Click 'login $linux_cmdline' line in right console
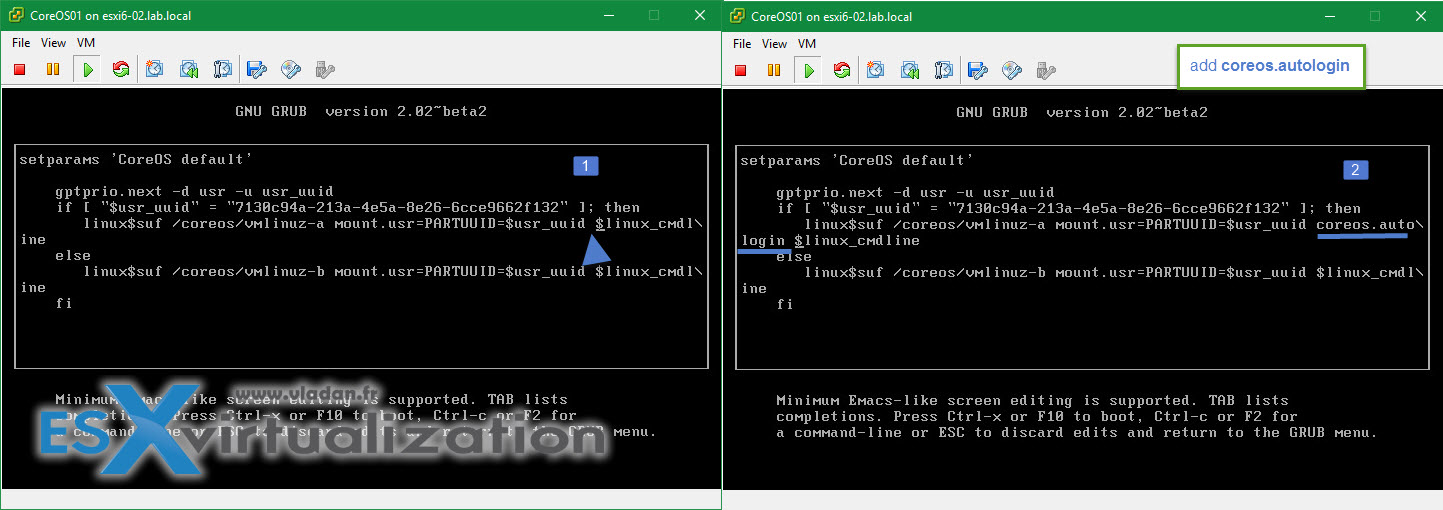This screenshot has height=510, width=1443. pos(830,240)
